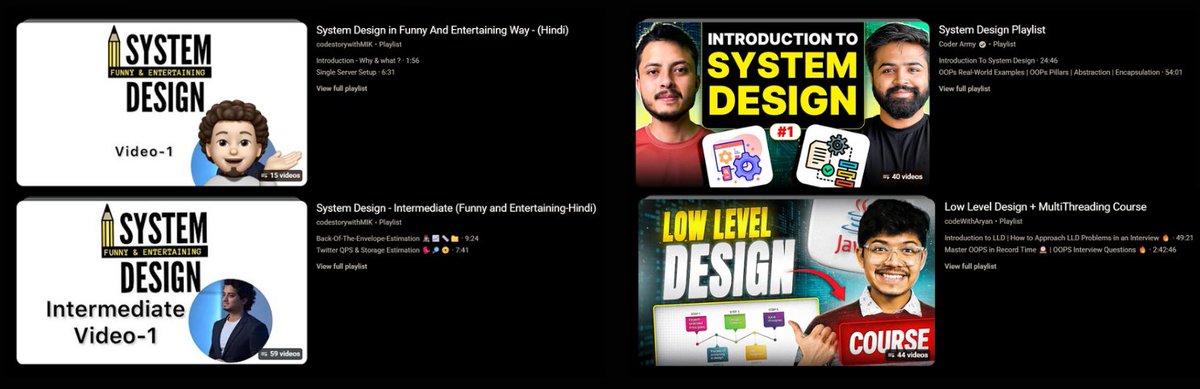Viewport: 1200px width, 389px height.
Task: Open Low Level Design + MultiThreading Course title
Action: 1045,207
